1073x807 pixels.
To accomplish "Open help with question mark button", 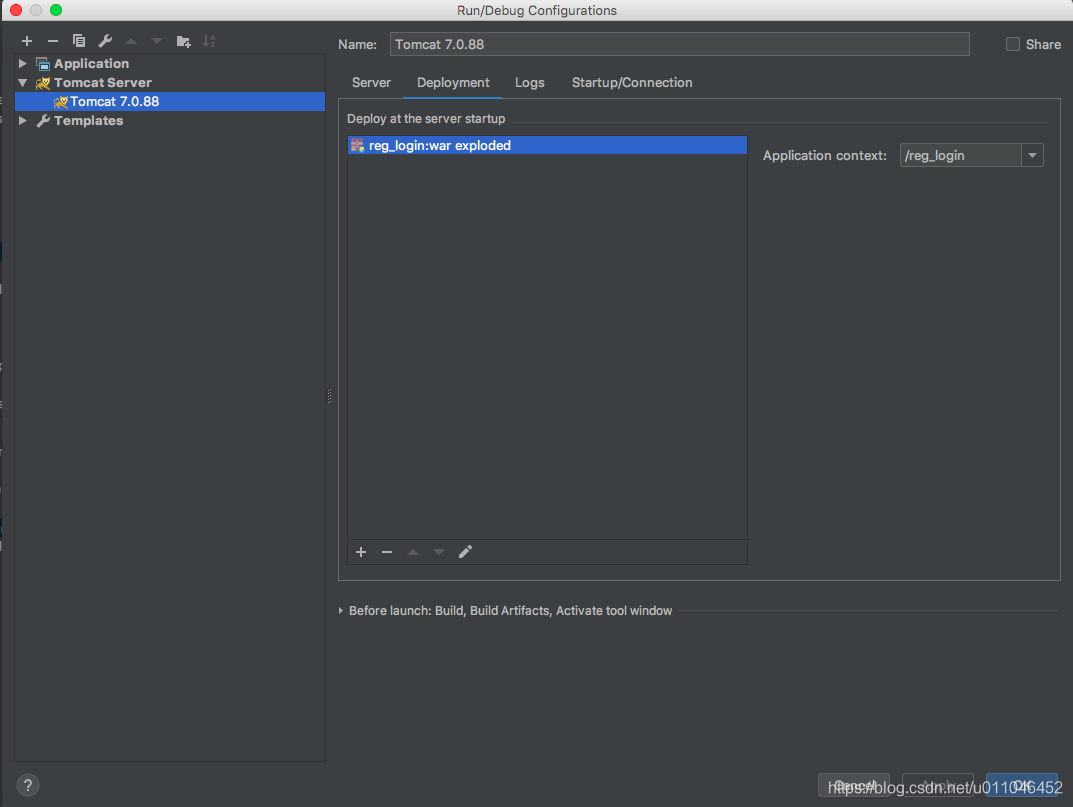I will 27,785.
